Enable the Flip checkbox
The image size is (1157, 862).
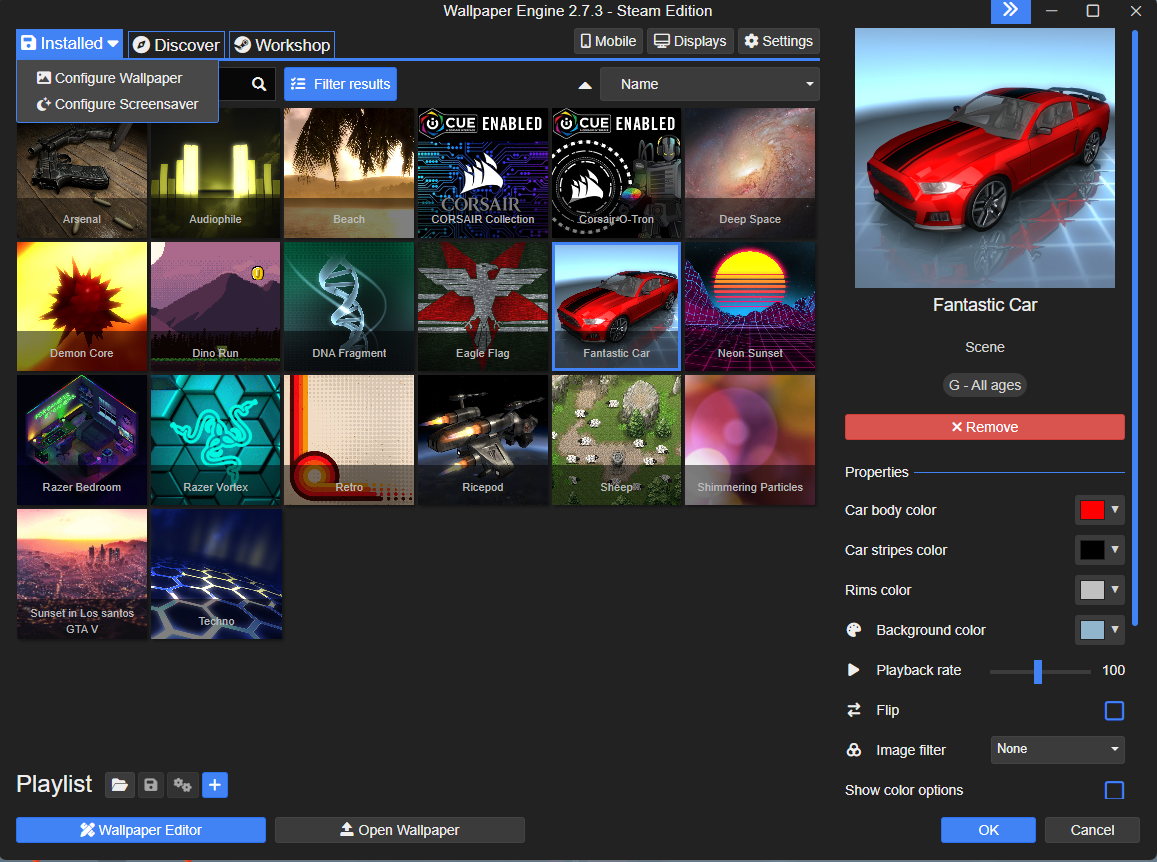click(1114, 711)
